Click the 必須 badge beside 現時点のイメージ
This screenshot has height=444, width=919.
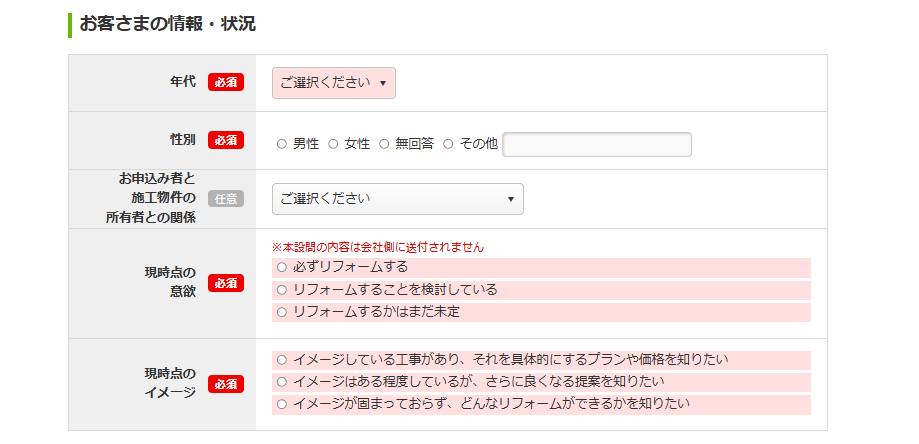[226, 384]
